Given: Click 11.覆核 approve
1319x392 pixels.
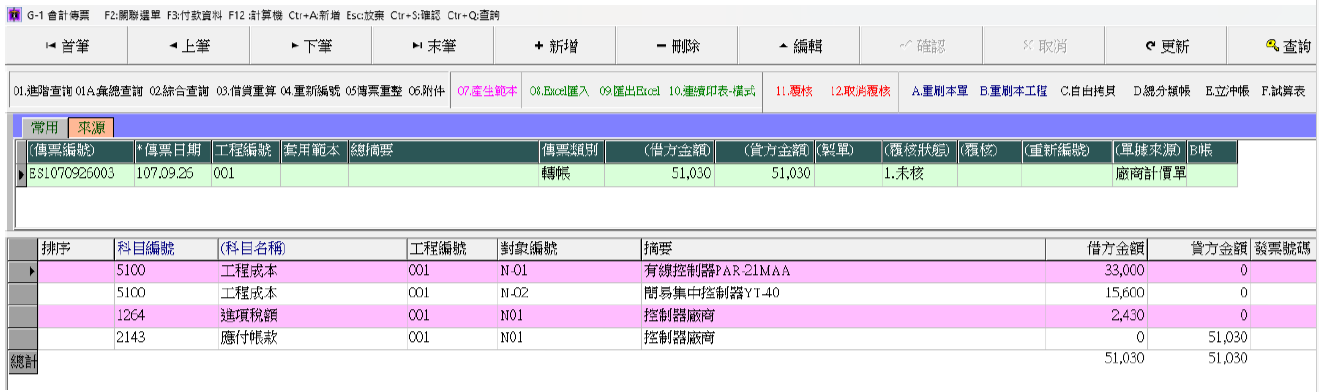Looking at the screenshot, I should point(794,90).
